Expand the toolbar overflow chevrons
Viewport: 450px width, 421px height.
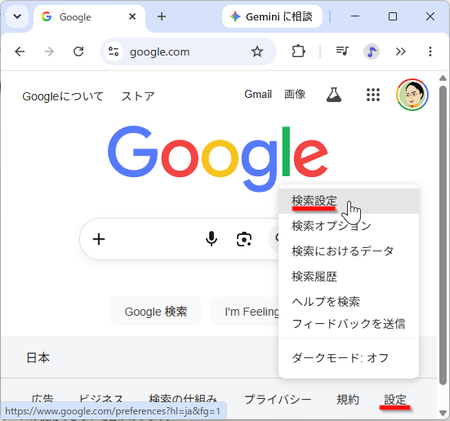pos(400,51)
